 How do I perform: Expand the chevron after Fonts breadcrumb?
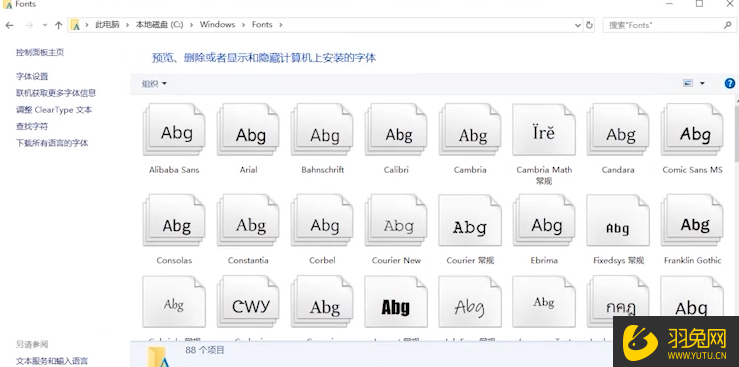pyautogui.click(x=280, y=25)
